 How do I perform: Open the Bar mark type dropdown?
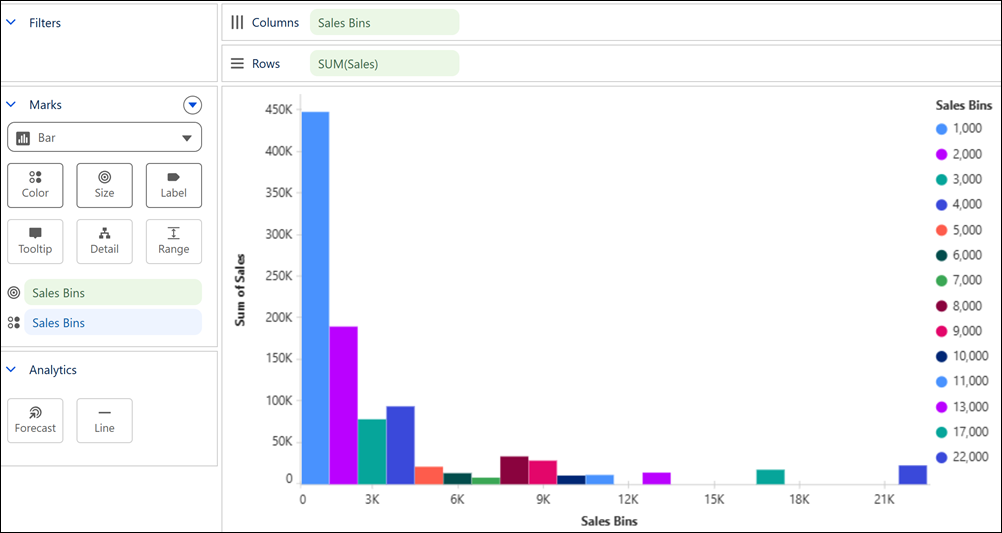(x=104, y=137)
